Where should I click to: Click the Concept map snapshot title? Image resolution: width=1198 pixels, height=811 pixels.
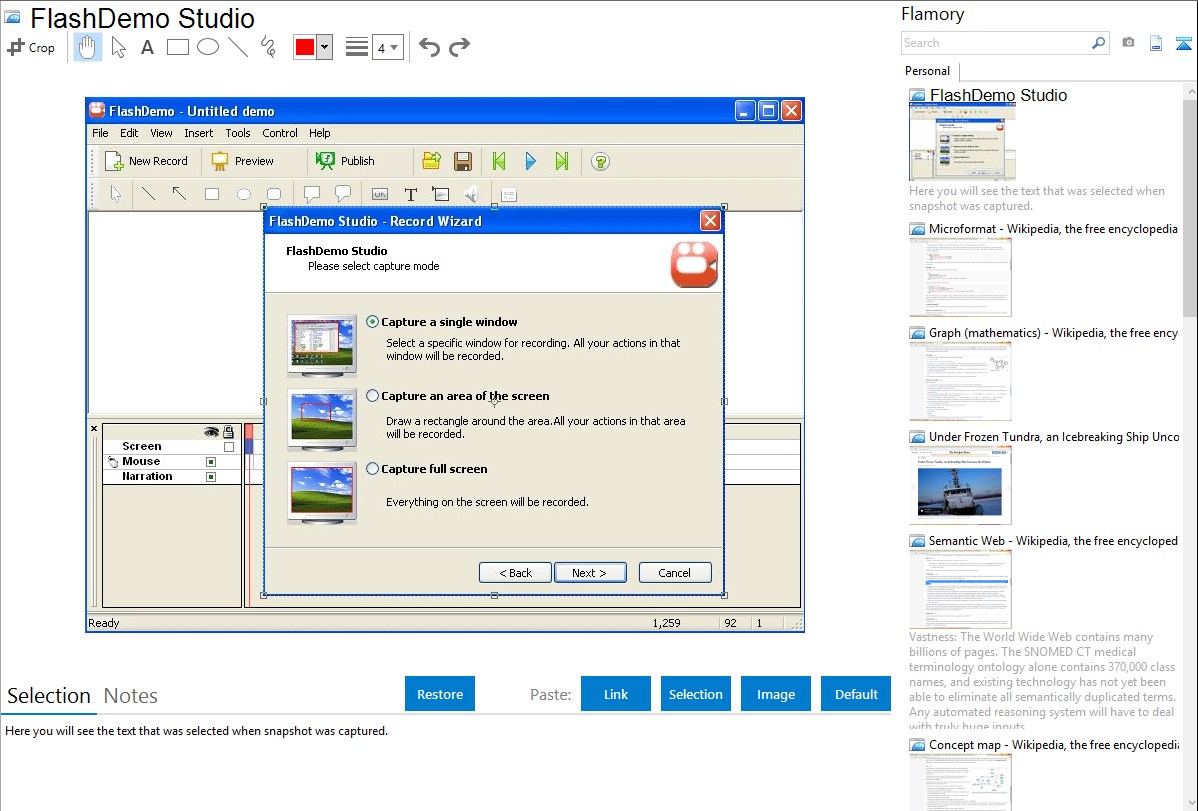coord(1053,745)
